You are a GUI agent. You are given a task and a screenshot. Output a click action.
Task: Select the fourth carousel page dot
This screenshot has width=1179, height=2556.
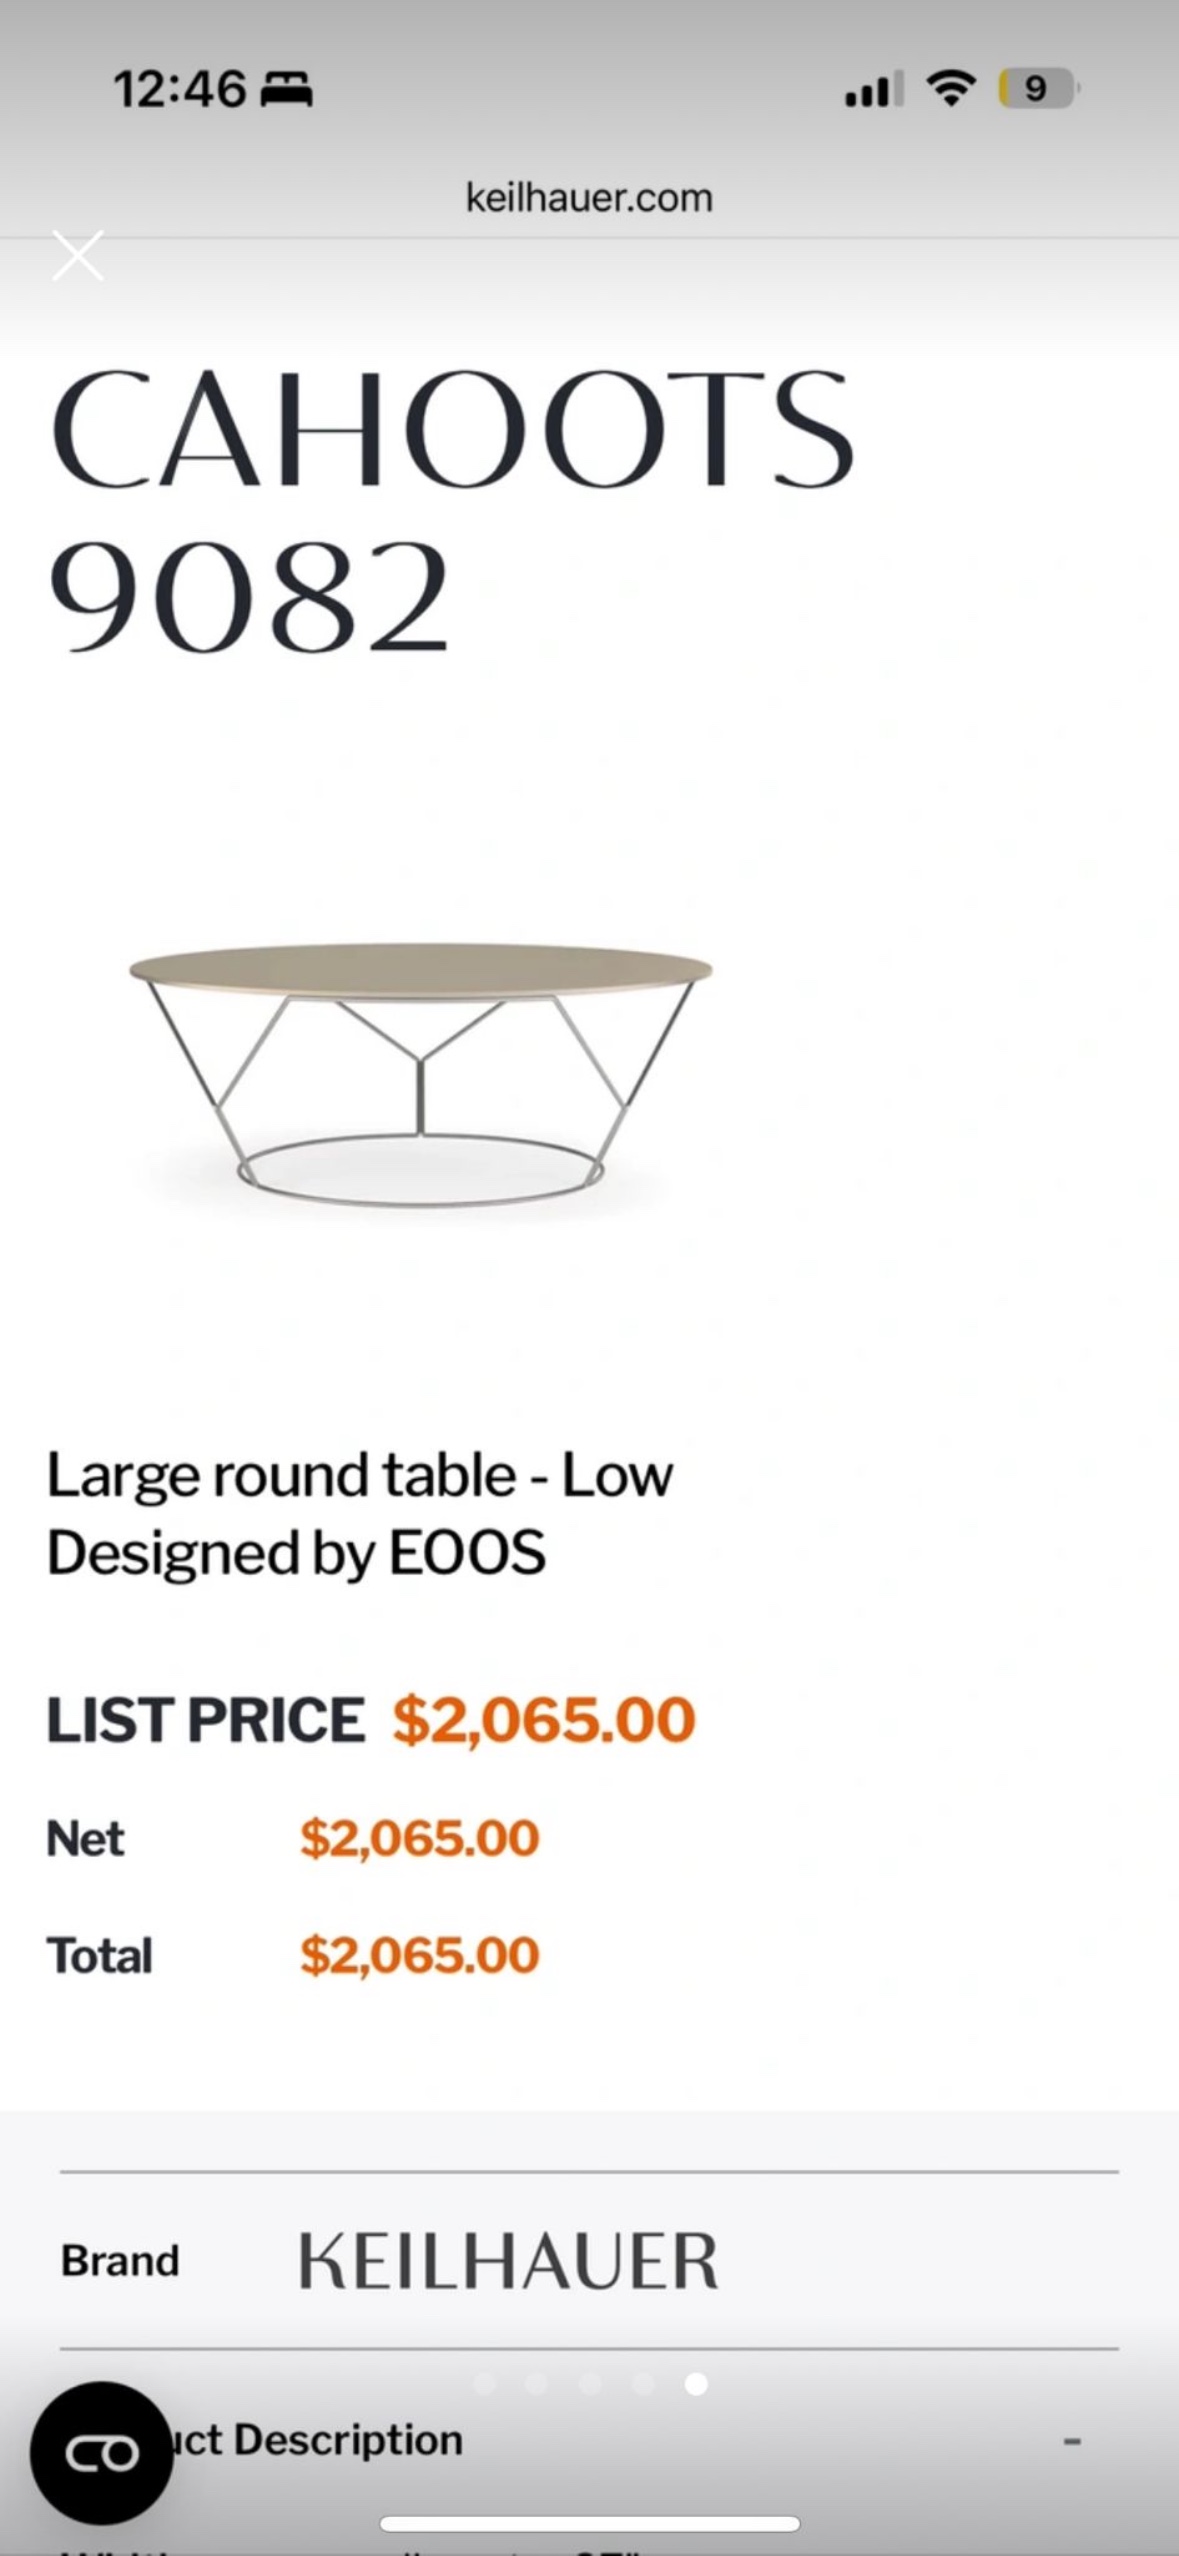pyautogui.click(x=643, y=2384)
